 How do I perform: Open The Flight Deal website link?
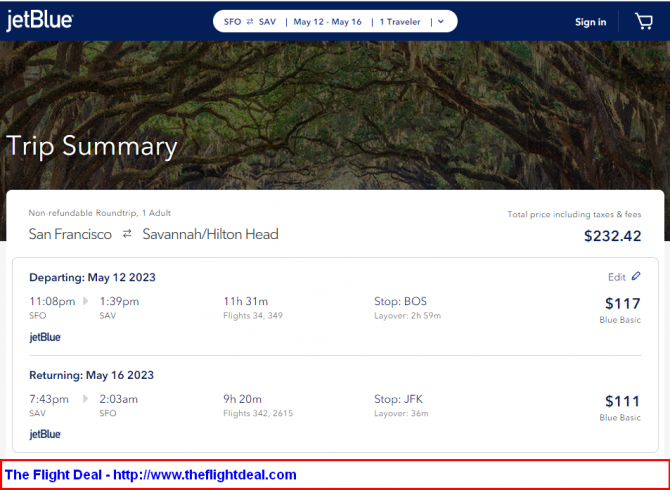pos(151,474)
